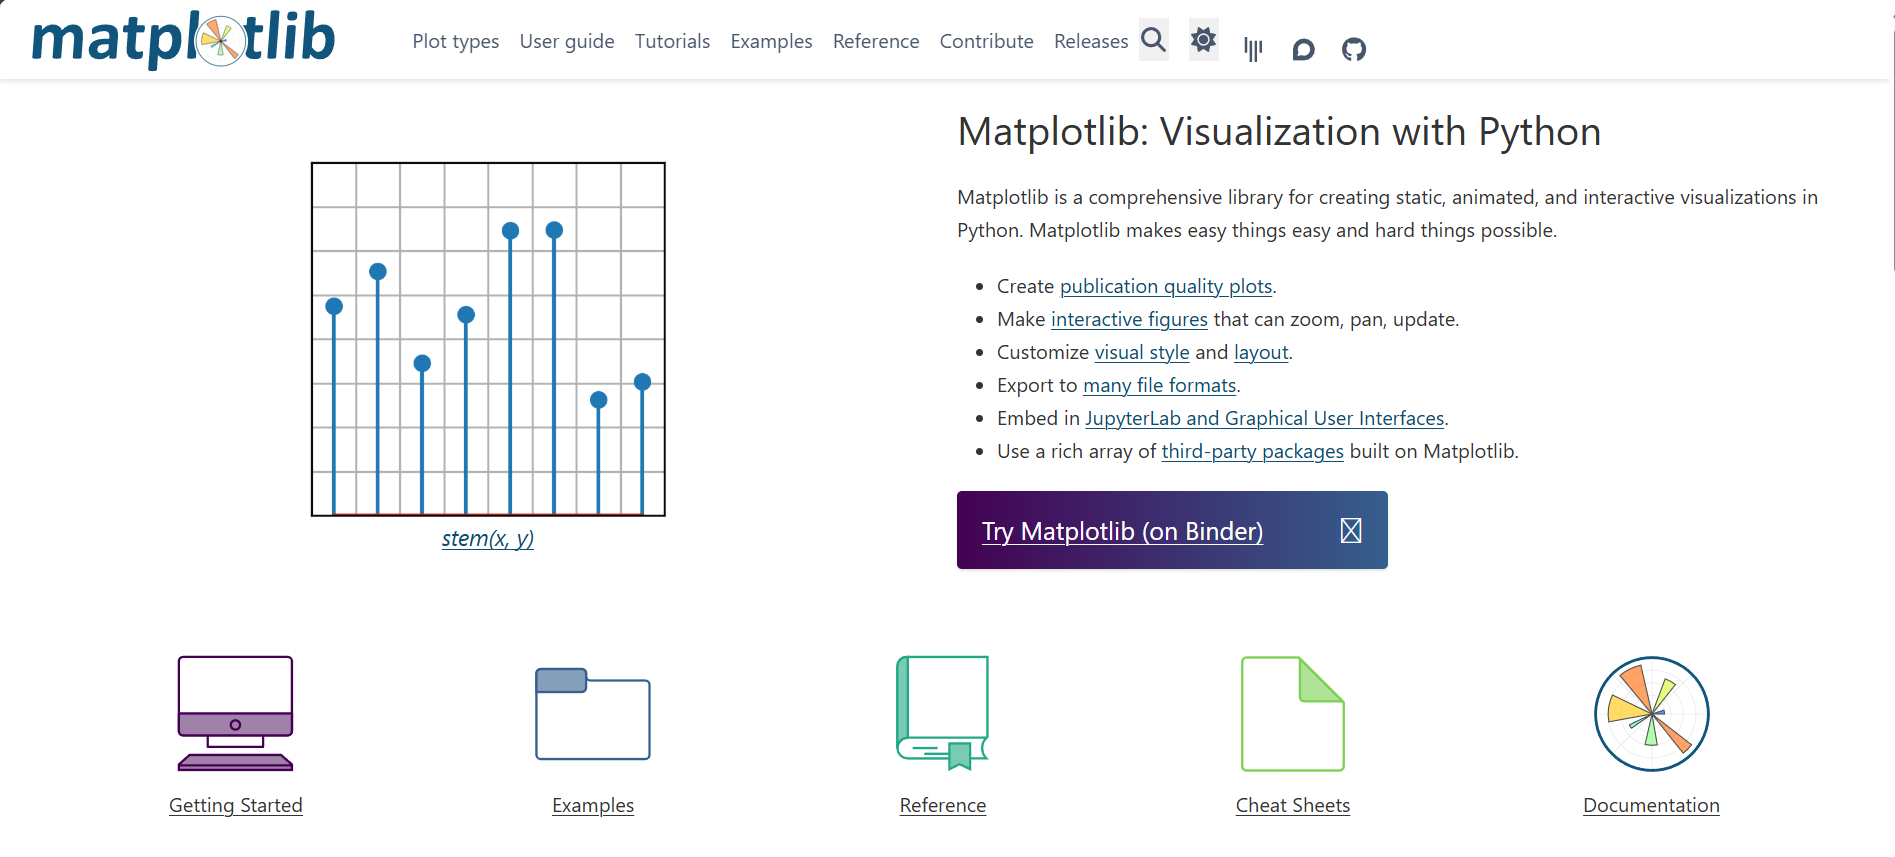Open the Reference book icon
Screen dimensions: 1895x857
click(942, 713)
